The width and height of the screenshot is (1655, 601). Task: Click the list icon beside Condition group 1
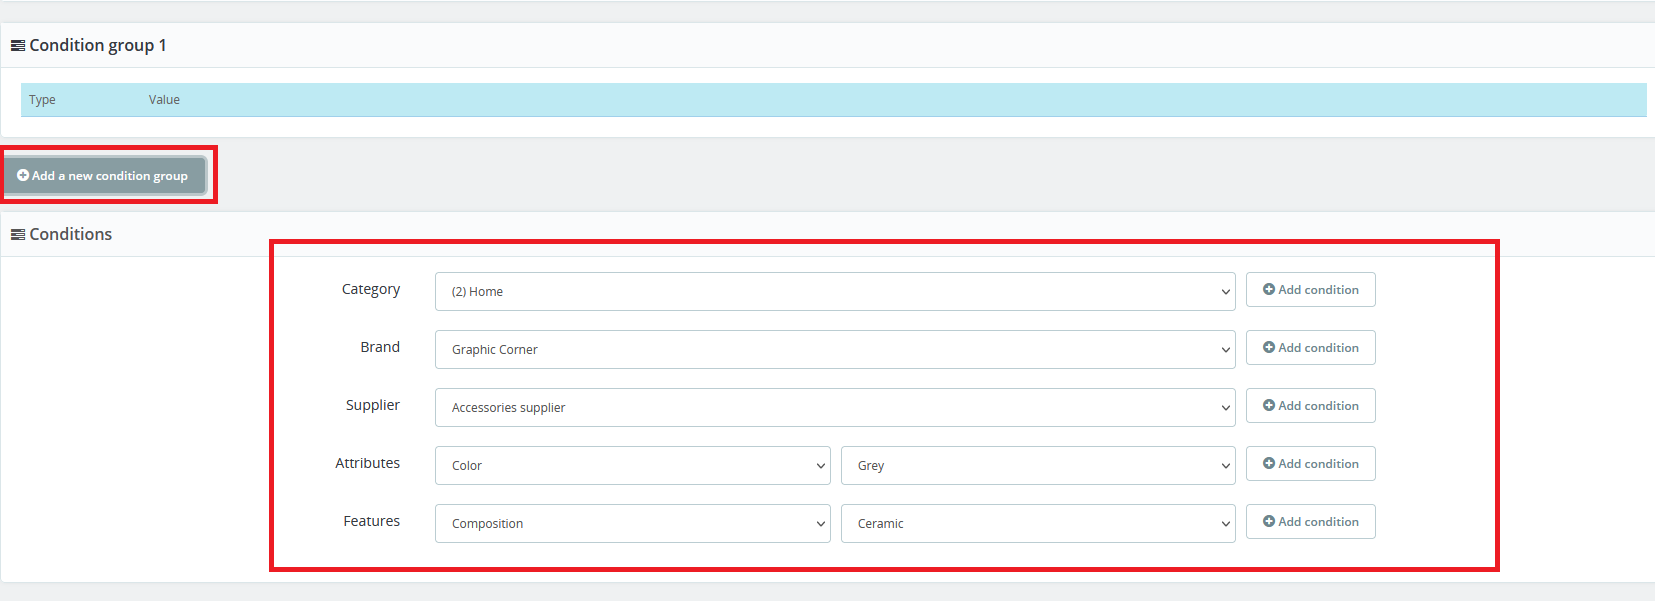pos(18,46)
